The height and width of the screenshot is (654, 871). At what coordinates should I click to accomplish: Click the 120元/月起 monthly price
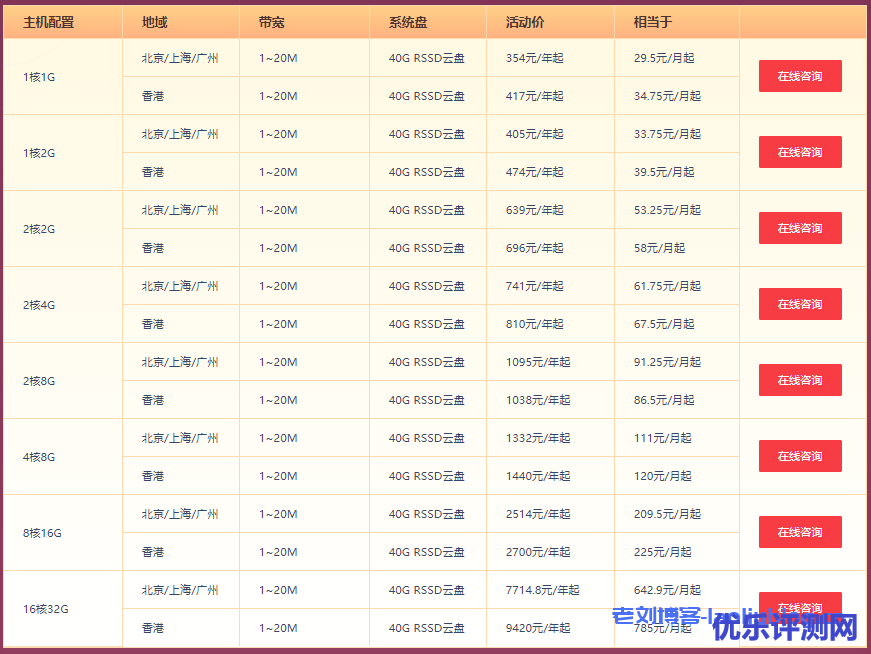pos(662,476)
